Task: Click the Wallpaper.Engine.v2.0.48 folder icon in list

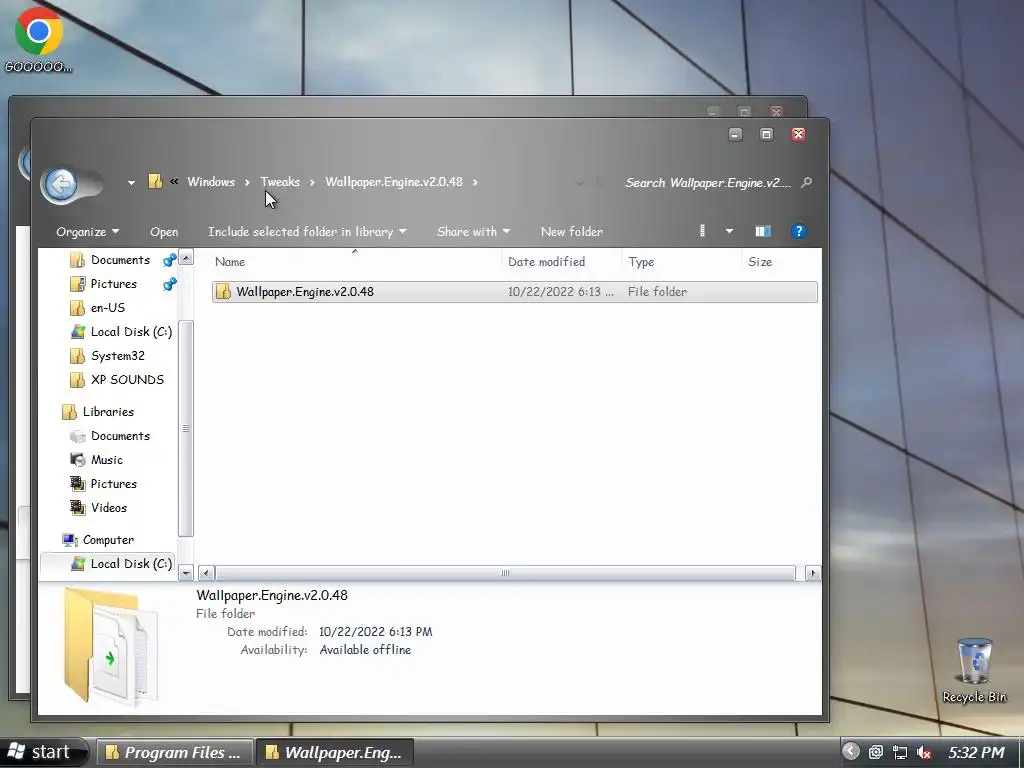Action: (x=223, y=292)
